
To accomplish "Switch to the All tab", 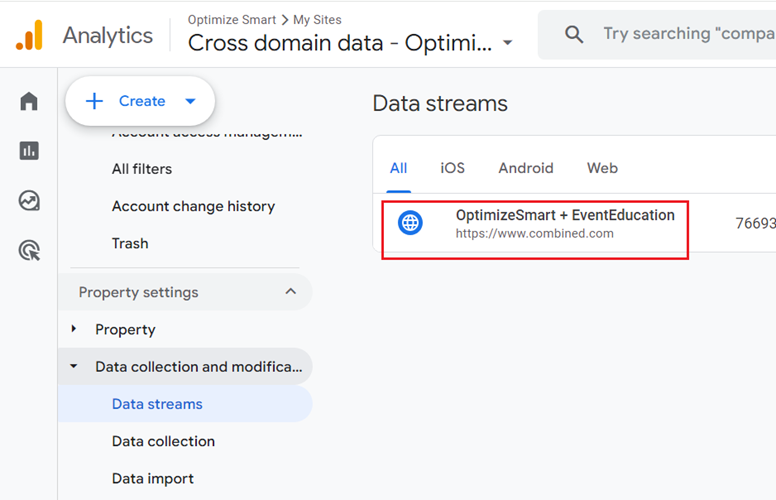I will [x=398, y=168].
